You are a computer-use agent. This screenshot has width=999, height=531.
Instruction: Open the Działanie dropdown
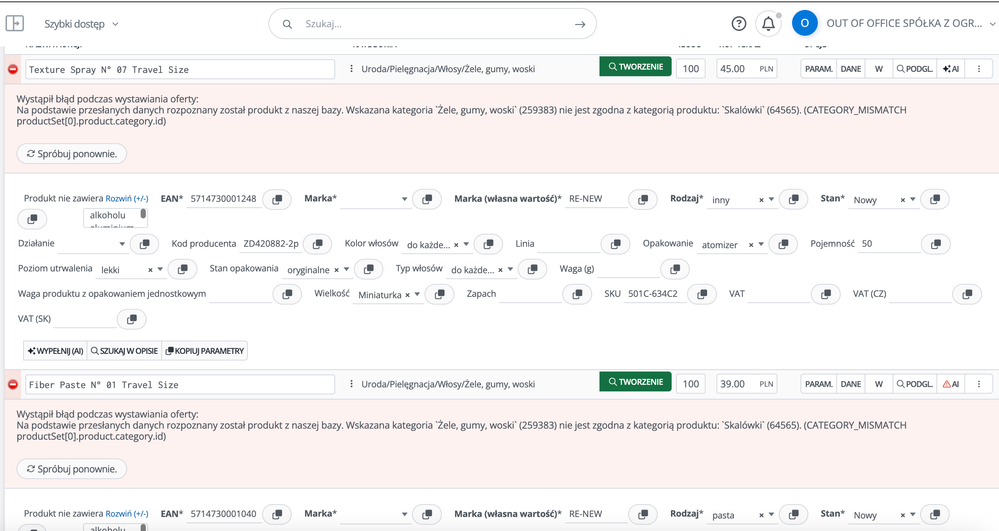click(x=93, y=244)
